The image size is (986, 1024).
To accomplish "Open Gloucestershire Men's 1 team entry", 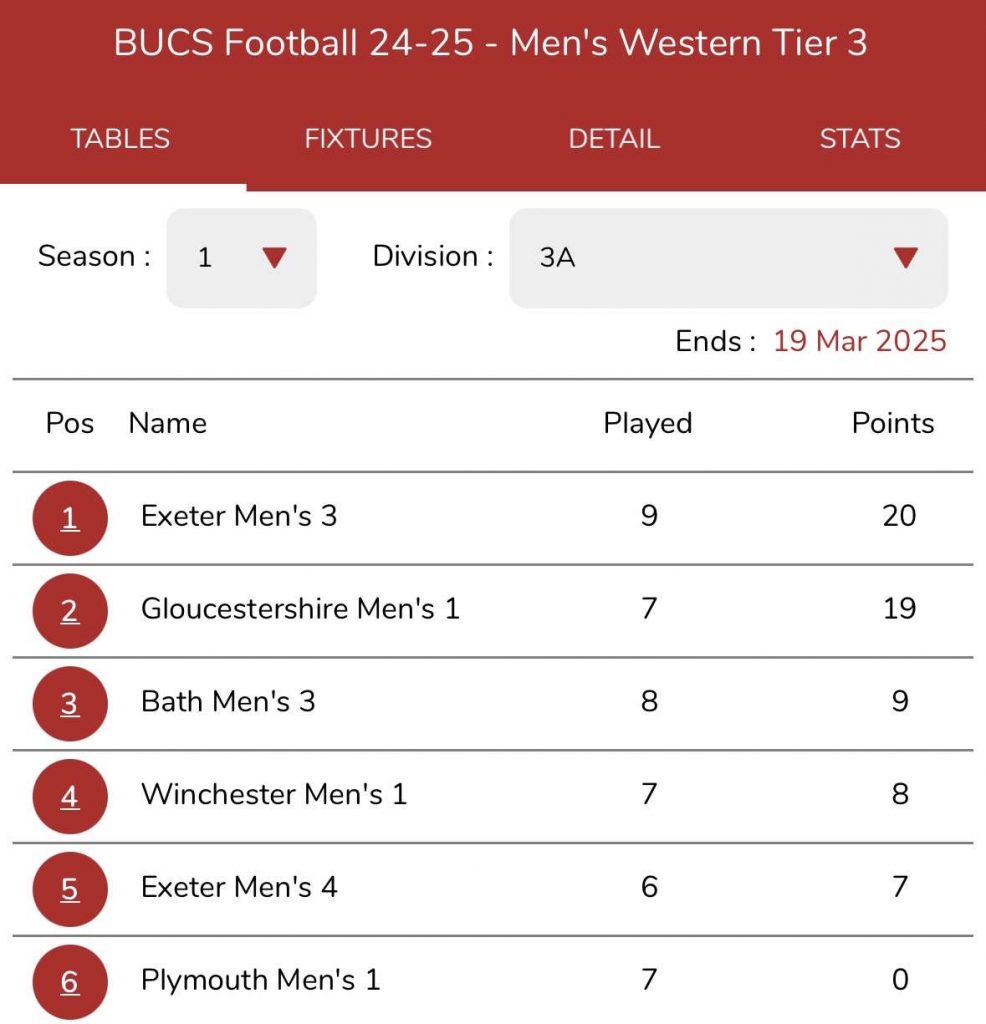I will [x=300, y=609].
